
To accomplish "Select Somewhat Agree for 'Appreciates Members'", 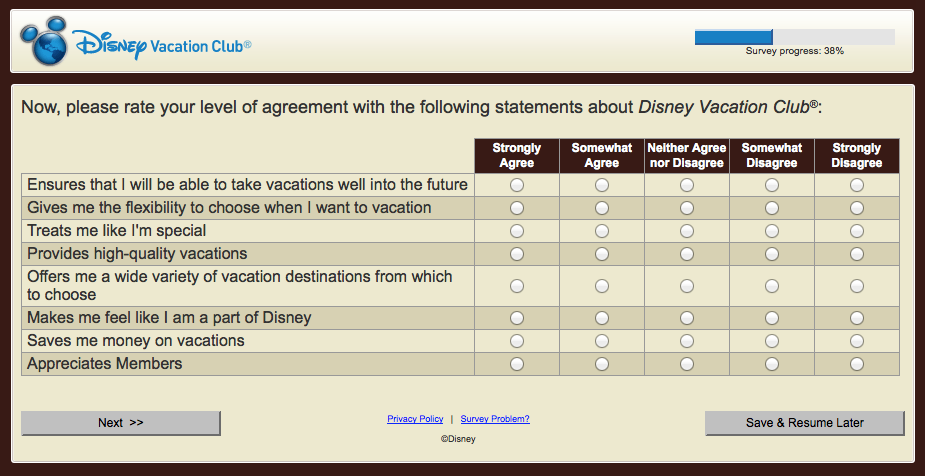I will coord(602,364).
